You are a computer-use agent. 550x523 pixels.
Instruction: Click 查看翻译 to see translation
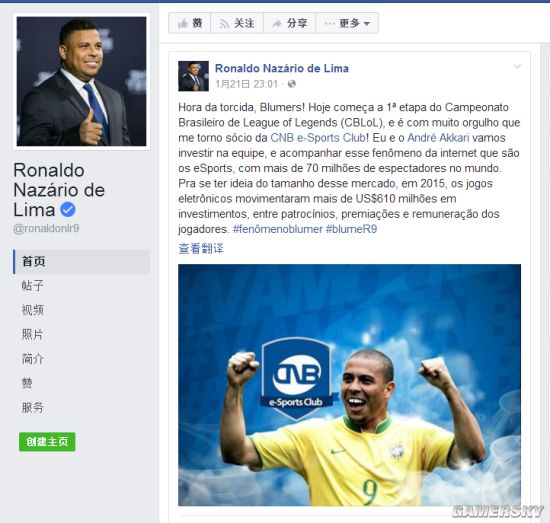201,248
